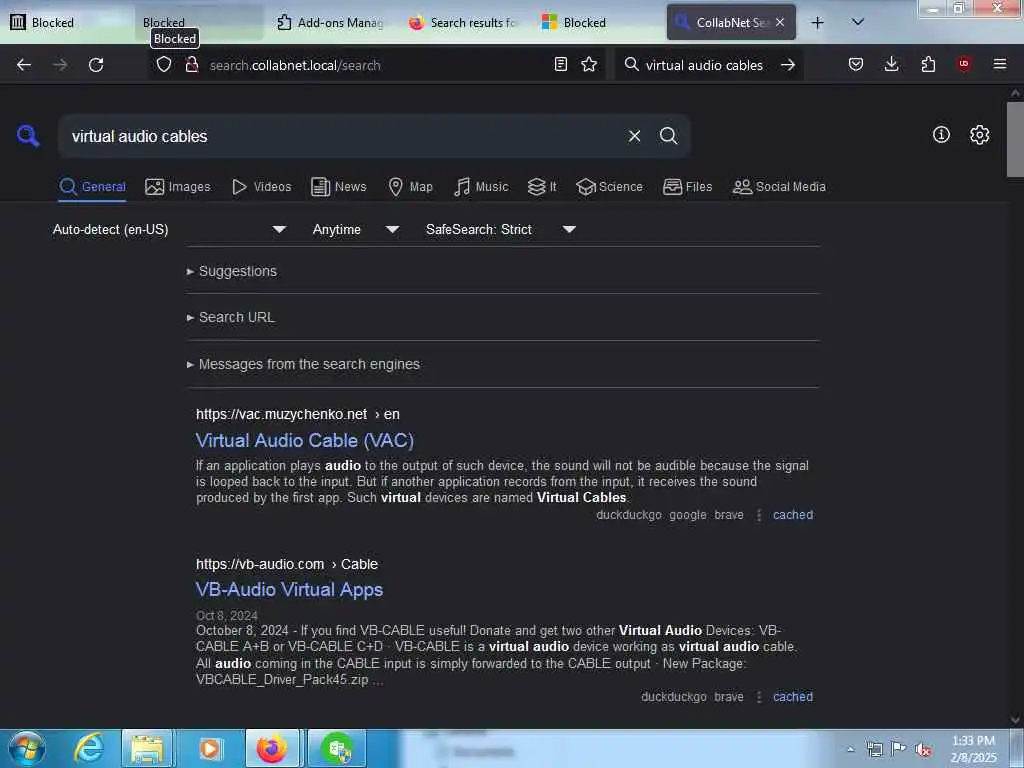Image resolution: width=1024 pixels, height=768 pixels.
Task: Open more options dots for VAC result
Action: point(759,515)
